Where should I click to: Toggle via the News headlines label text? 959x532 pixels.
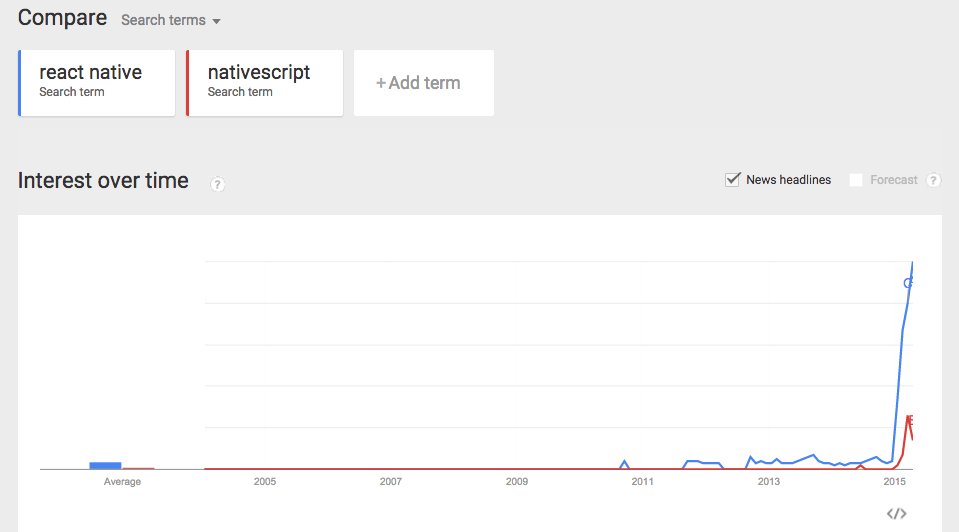tap(788, 180)
